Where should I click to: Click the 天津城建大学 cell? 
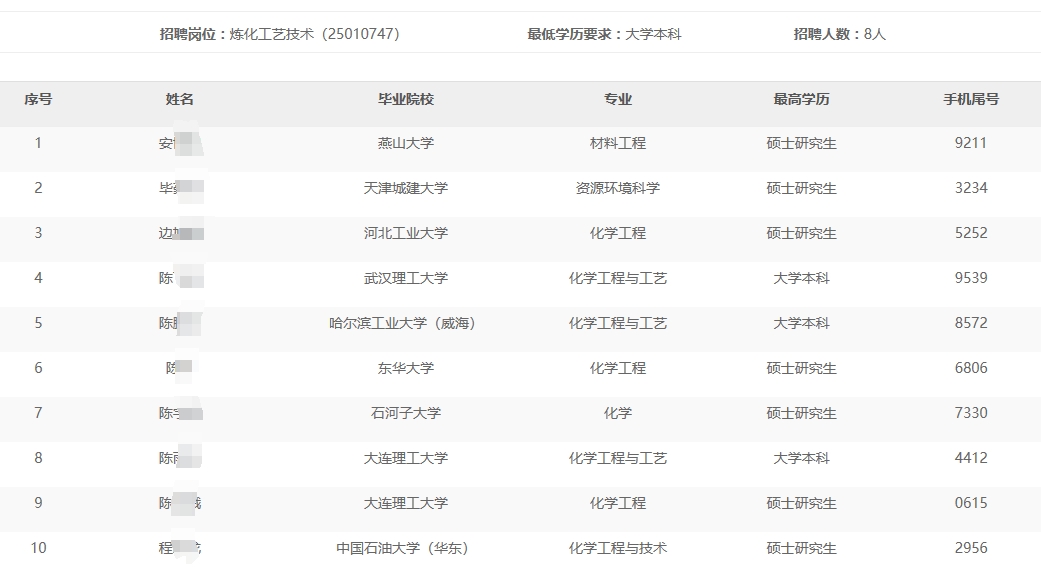[x=405, y=188]
